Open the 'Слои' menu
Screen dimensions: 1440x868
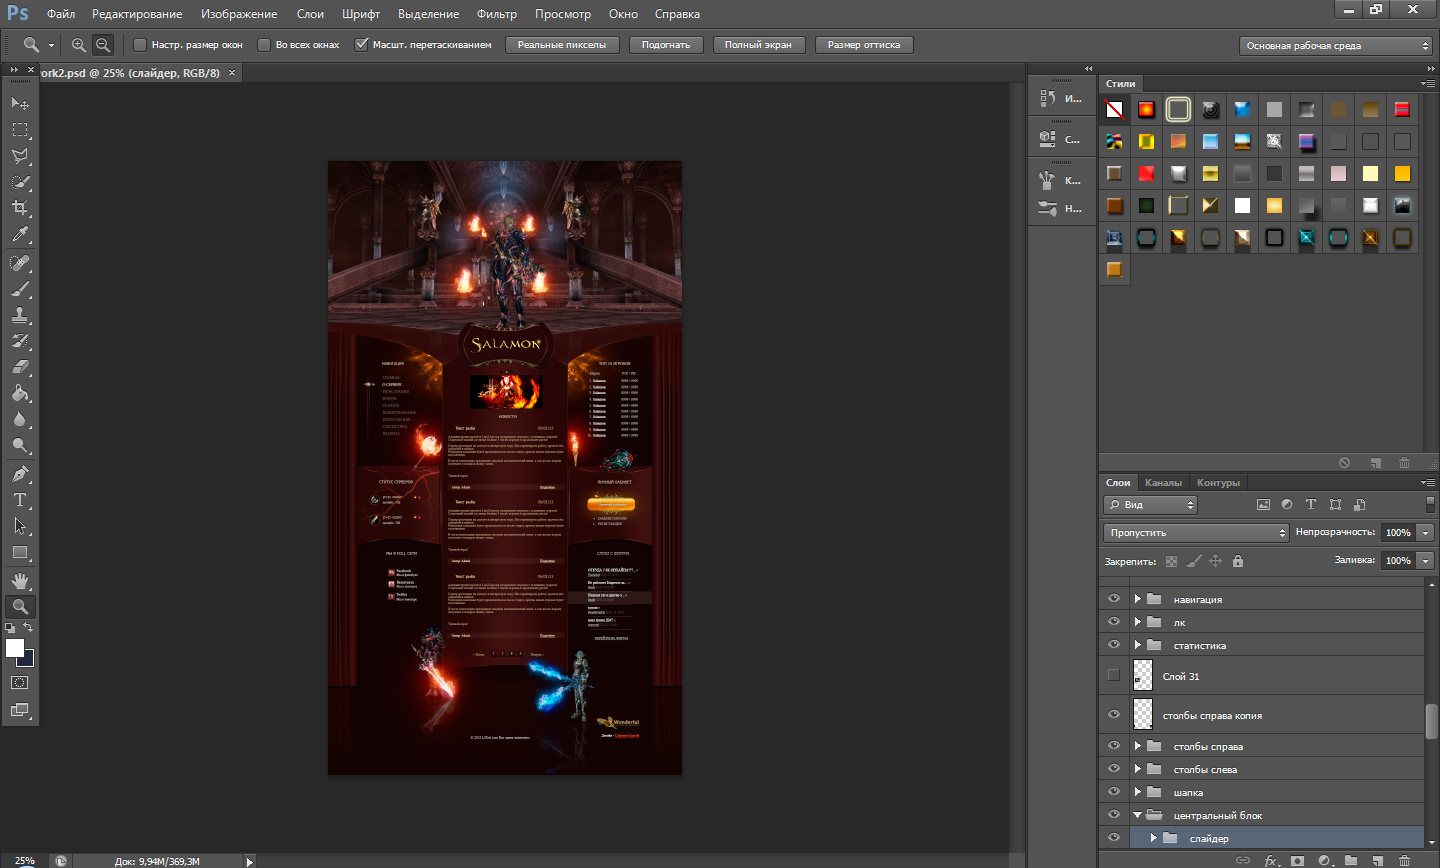pyautogui.click(x=310, y=14)
